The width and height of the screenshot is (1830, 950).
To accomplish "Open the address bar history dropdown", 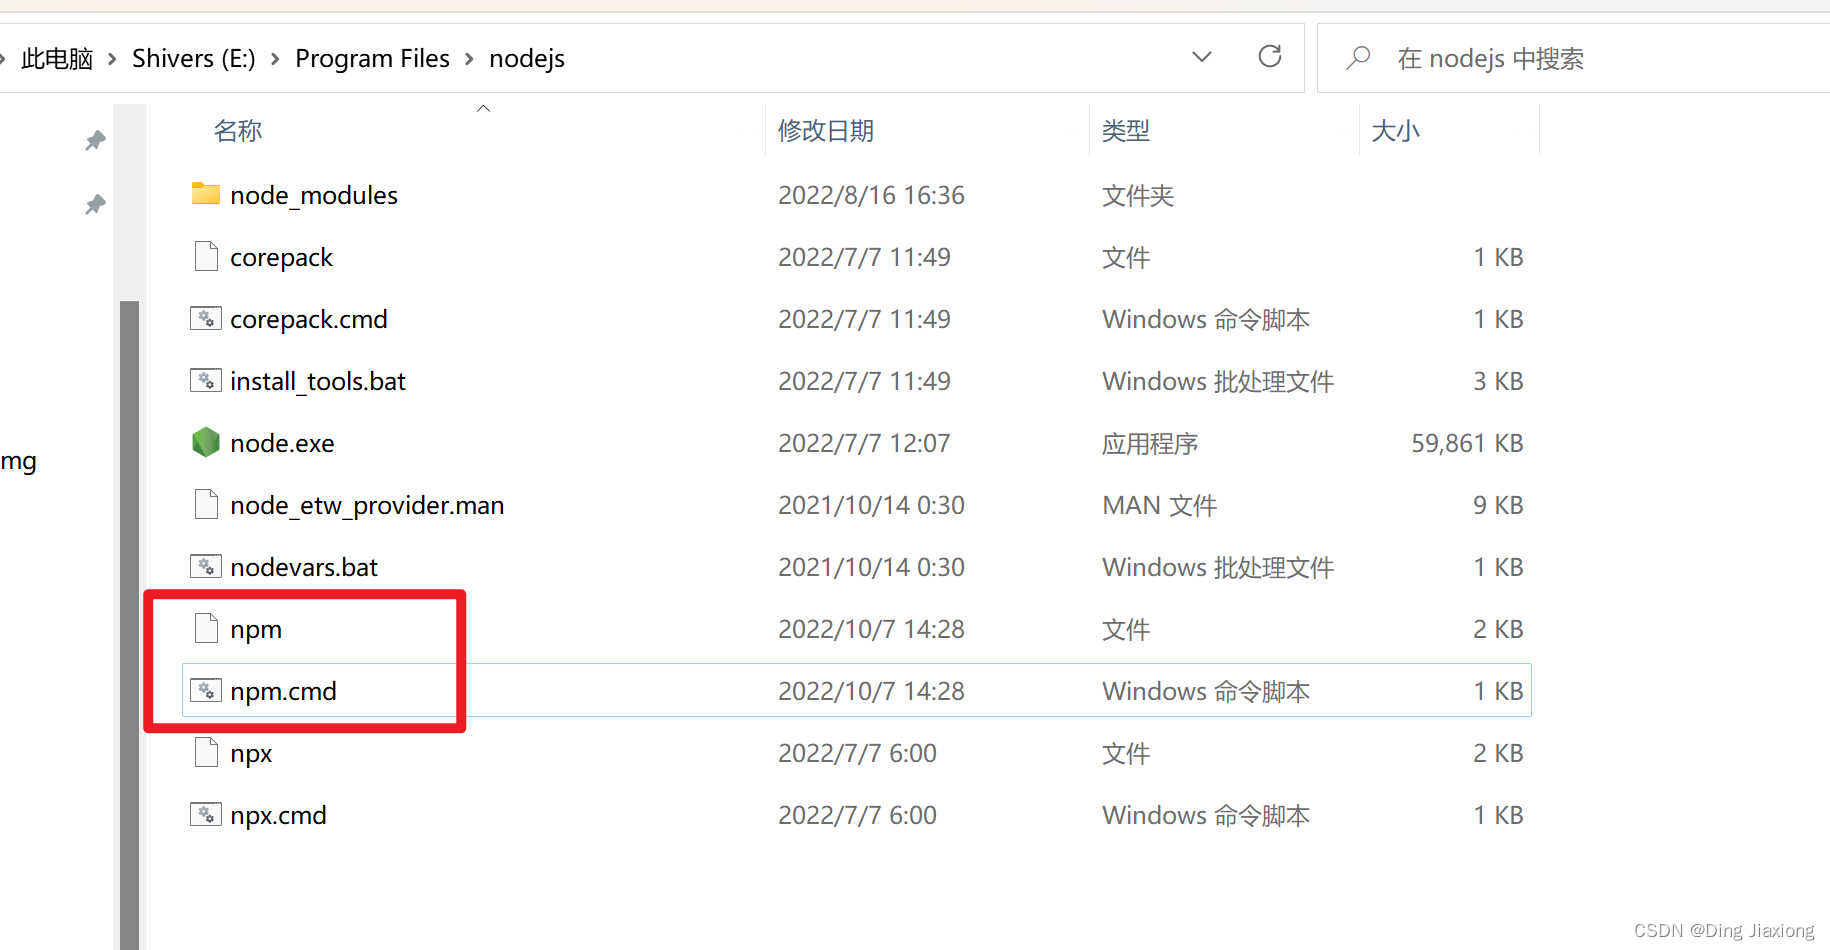I will pos(1202,57).
